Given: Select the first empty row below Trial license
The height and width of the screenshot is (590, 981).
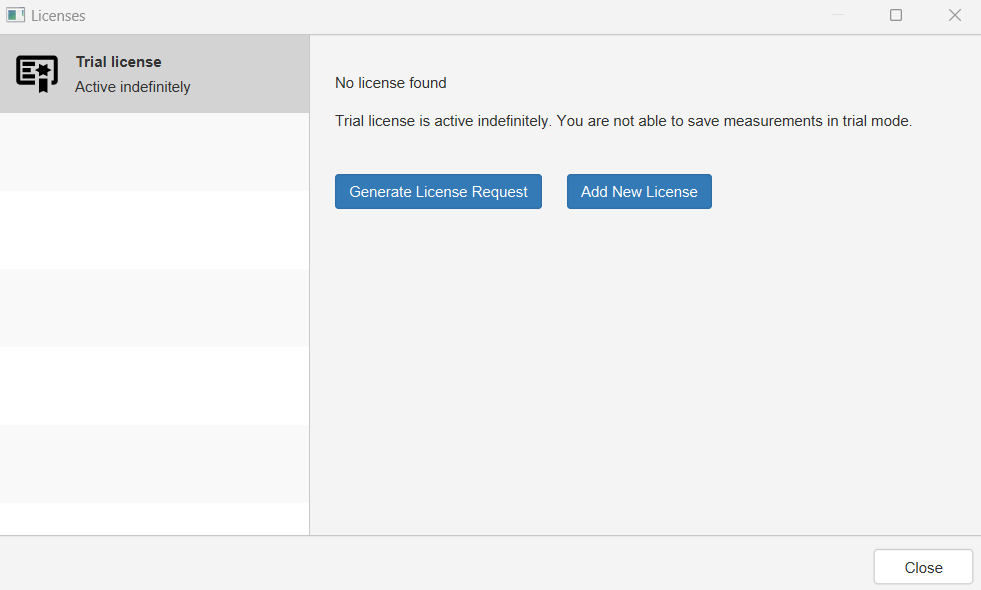Looking at the screenshot, I should point(154,152).
